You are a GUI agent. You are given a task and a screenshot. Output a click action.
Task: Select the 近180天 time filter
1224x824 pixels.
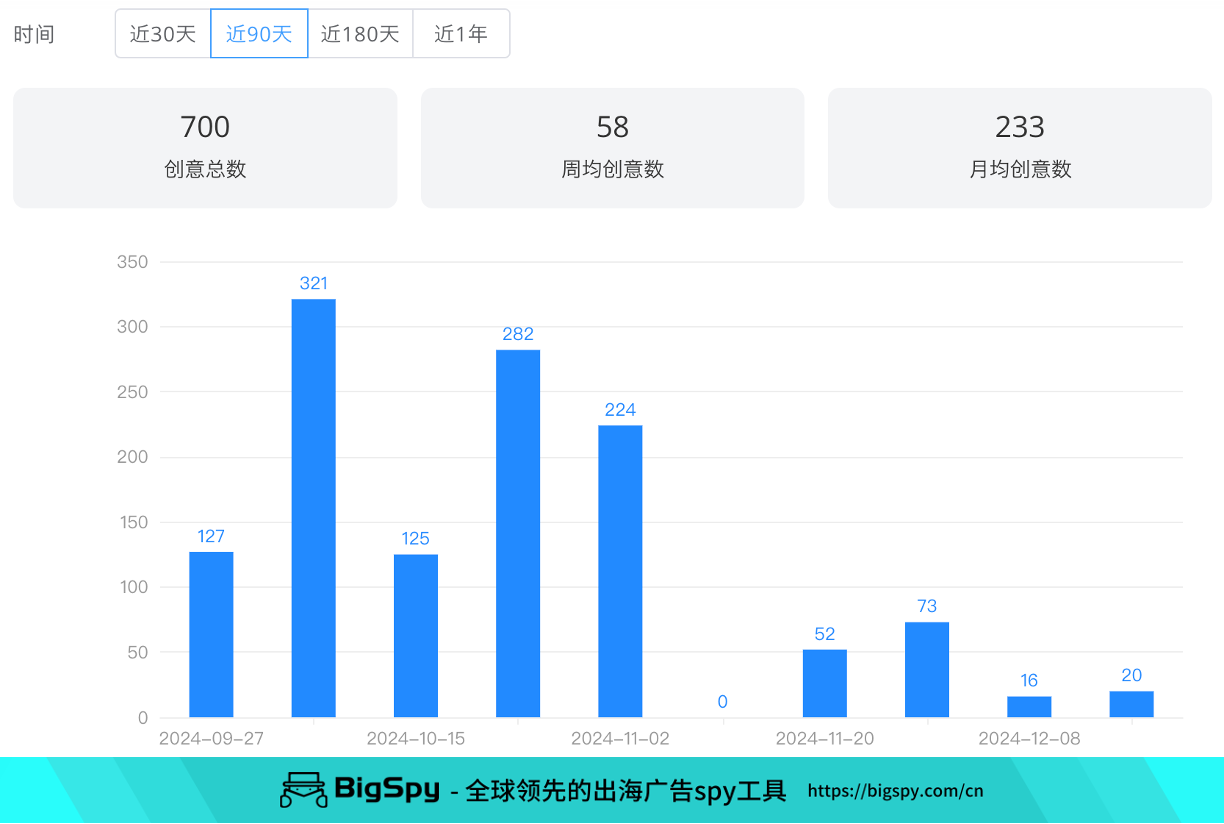click(360, 33)
